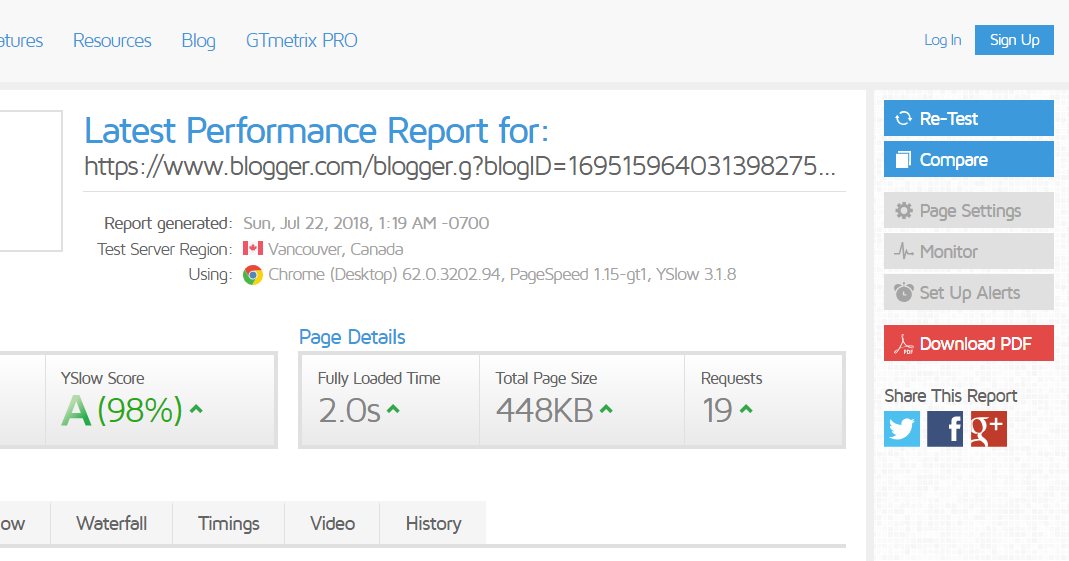Click the Chrome browser icon
Screen dimensions: 1069x561
252,275
